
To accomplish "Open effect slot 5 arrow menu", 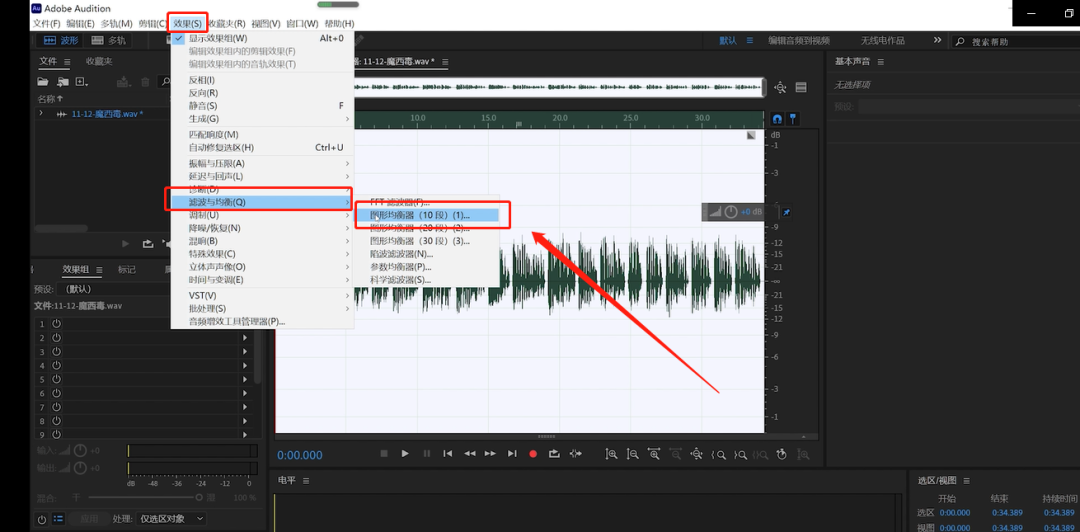I will coord(244,379).
